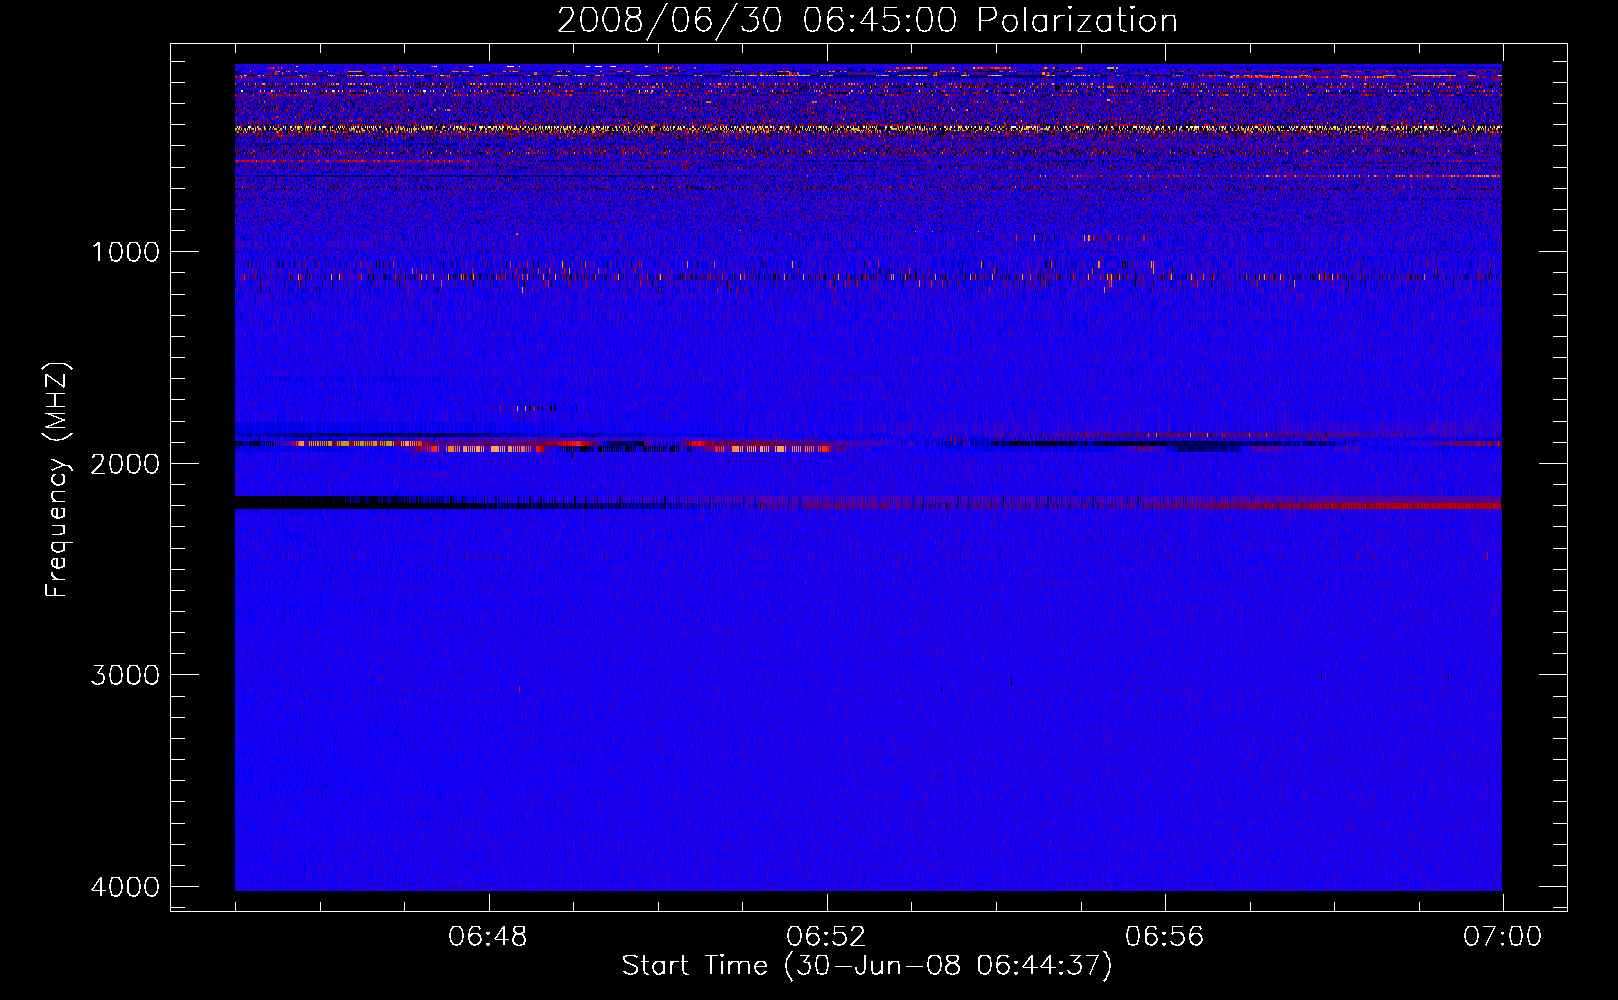This screenshot has width=1618, height=1000.
Task: Click the '1000' frequency tick label
Action: [125, 251]
